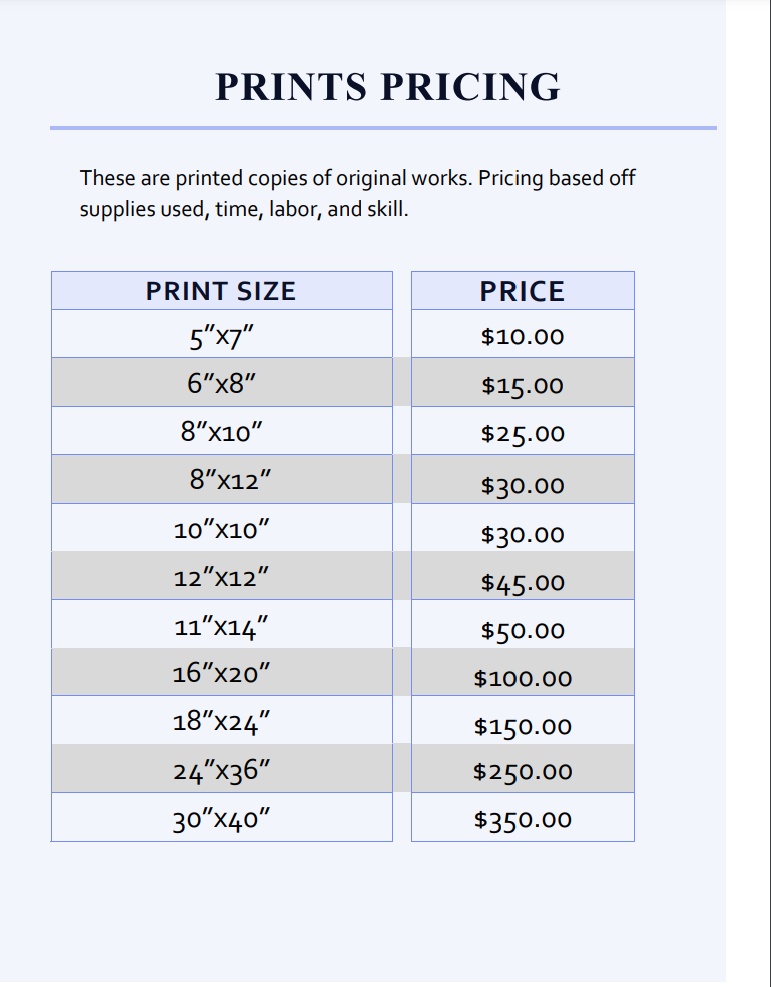Click the $100.00 price cell
The height and width of the screenshot is (987, 771).
coord(522,672)
